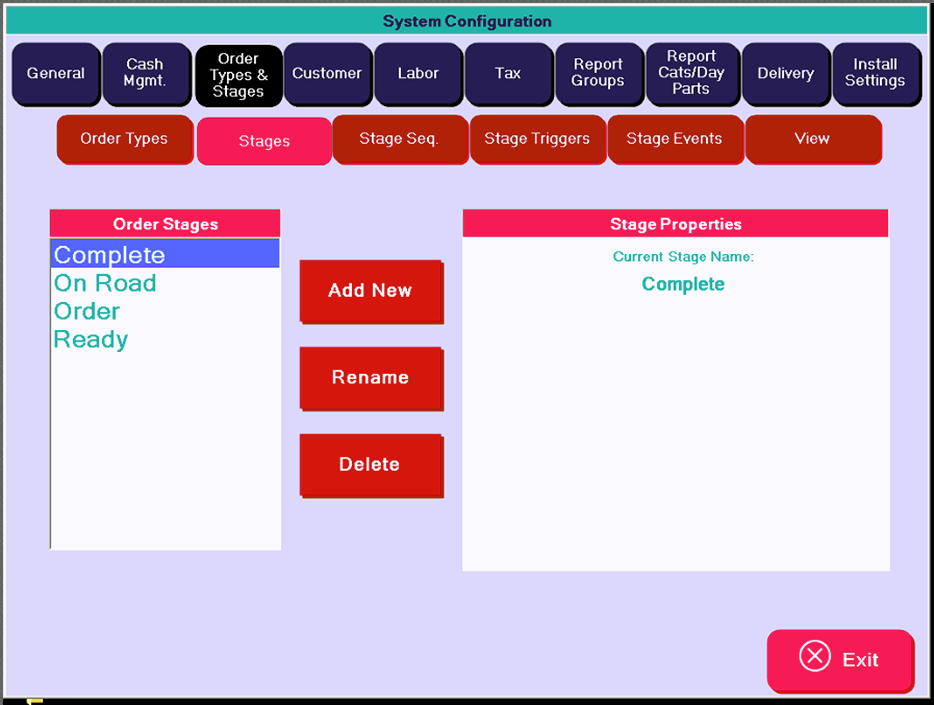Click the System Configuration title bar
The image size is (934, 705).
[467, 21]
